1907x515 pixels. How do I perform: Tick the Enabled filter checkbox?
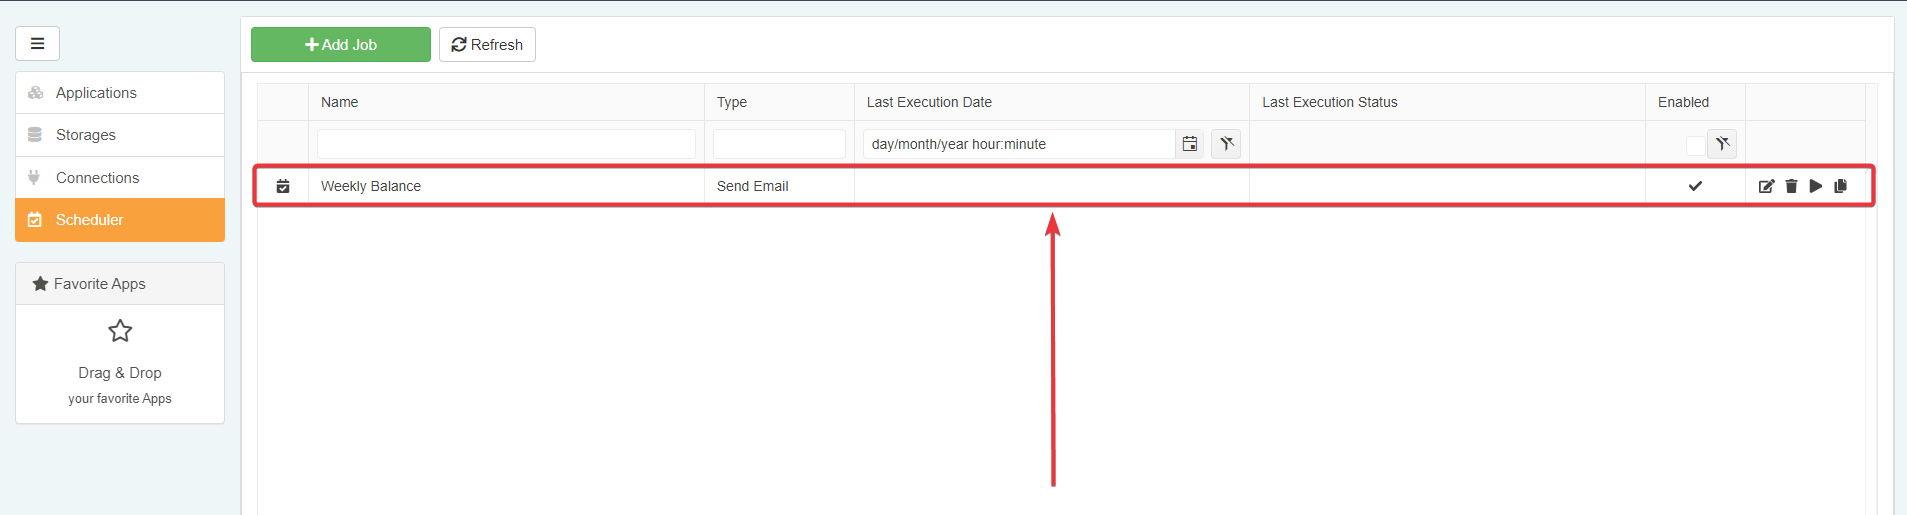click(1695, 145)
